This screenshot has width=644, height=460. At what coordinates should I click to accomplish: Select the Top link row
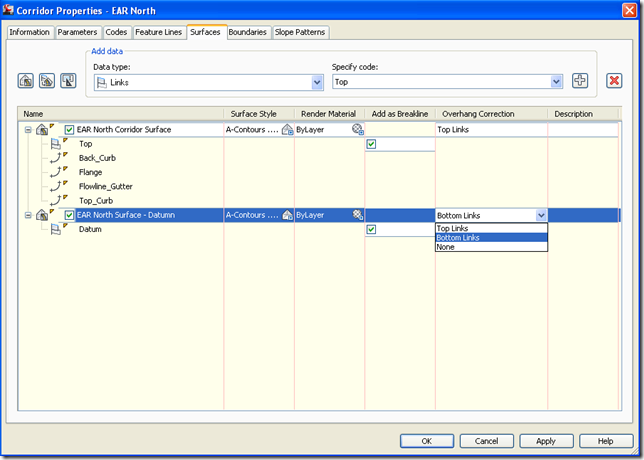point(85,144)
